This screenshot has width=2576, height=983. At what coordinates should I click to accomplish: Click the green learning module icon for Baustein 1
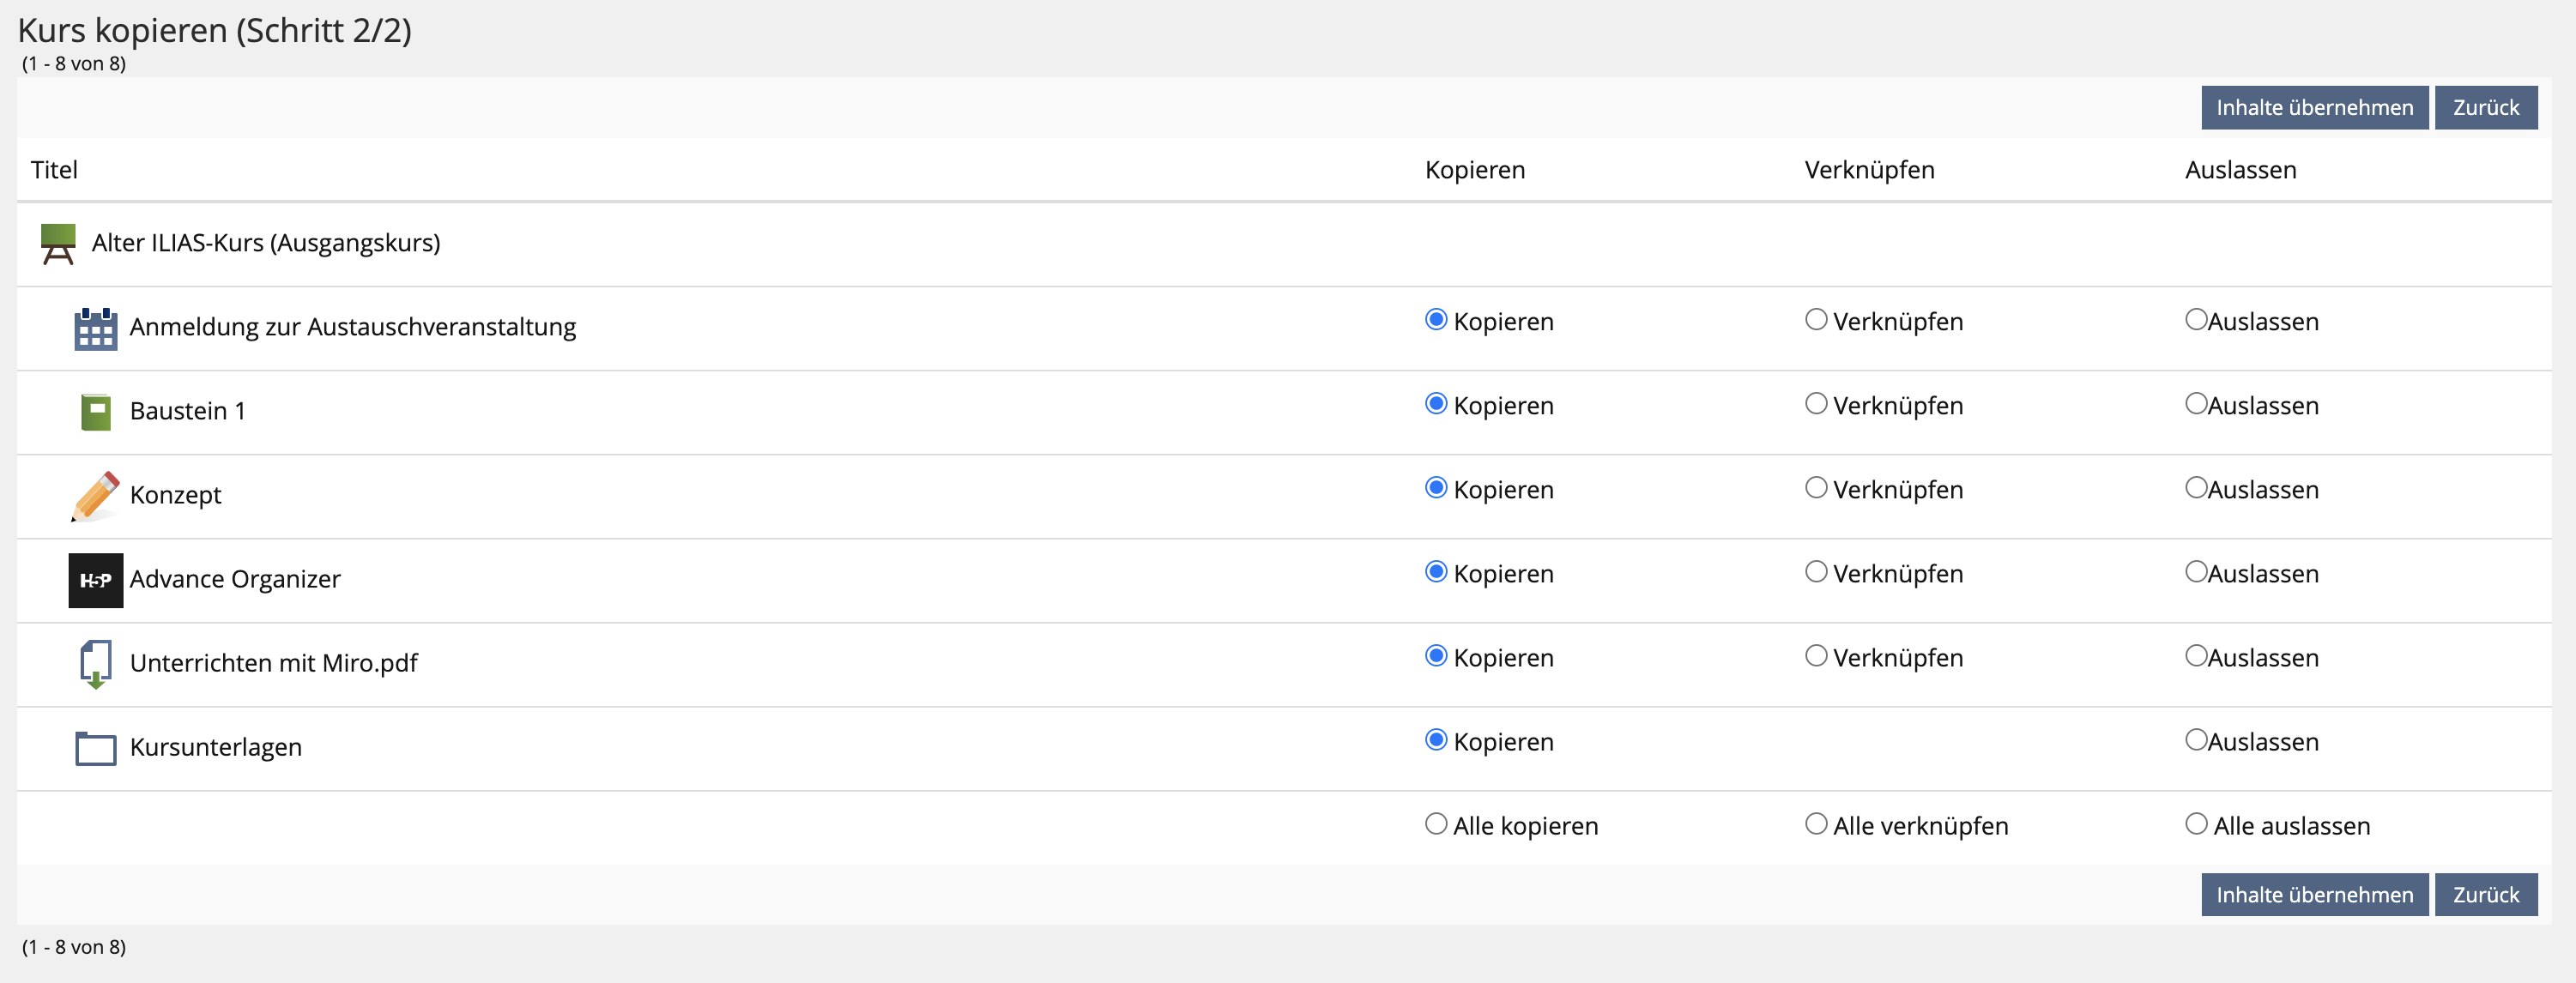tap(96, 412)
